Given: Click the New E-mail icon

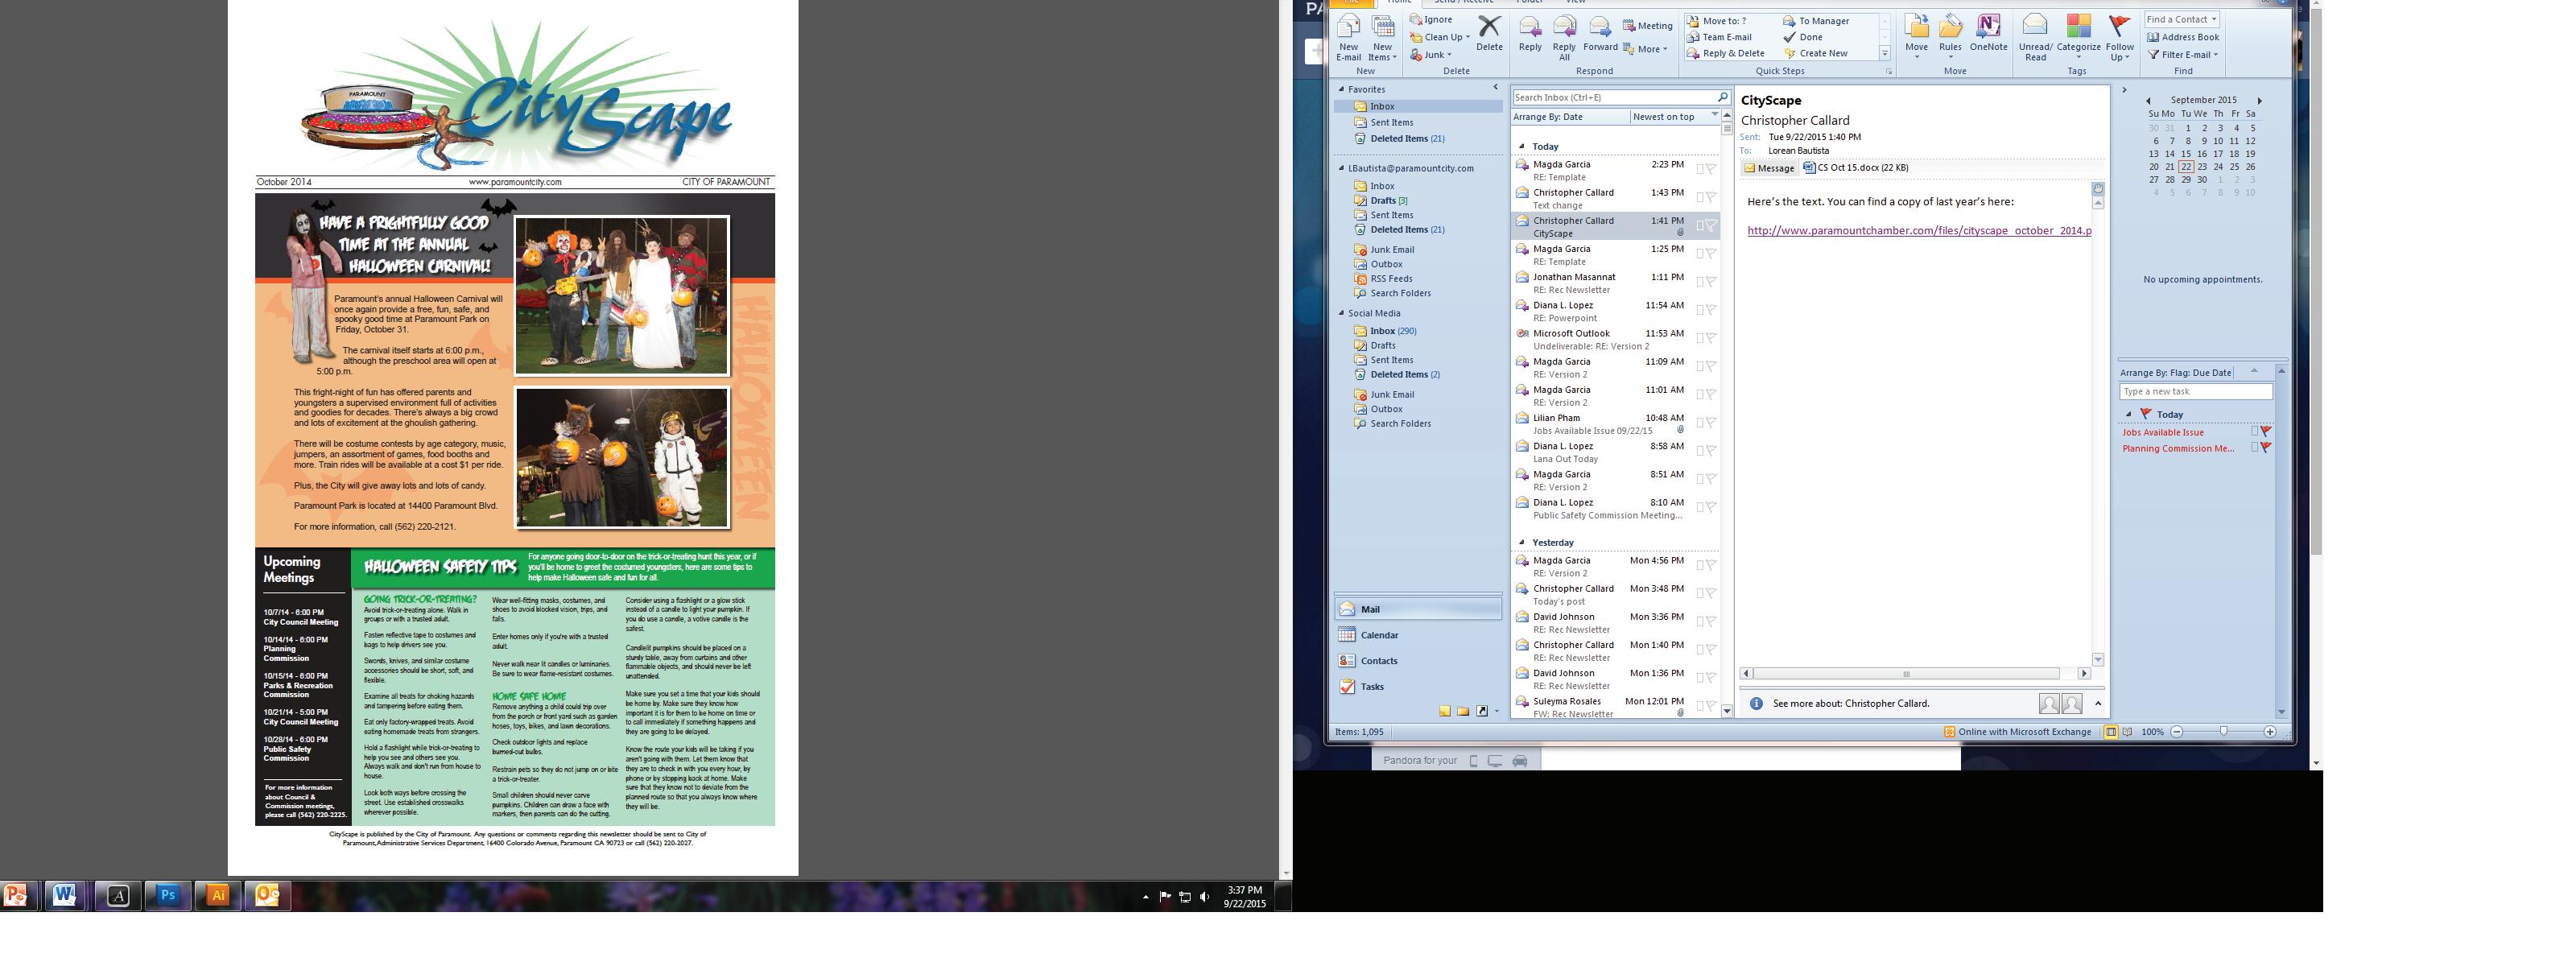Looking at the screenshot, I should click(x=1348, y=27).
